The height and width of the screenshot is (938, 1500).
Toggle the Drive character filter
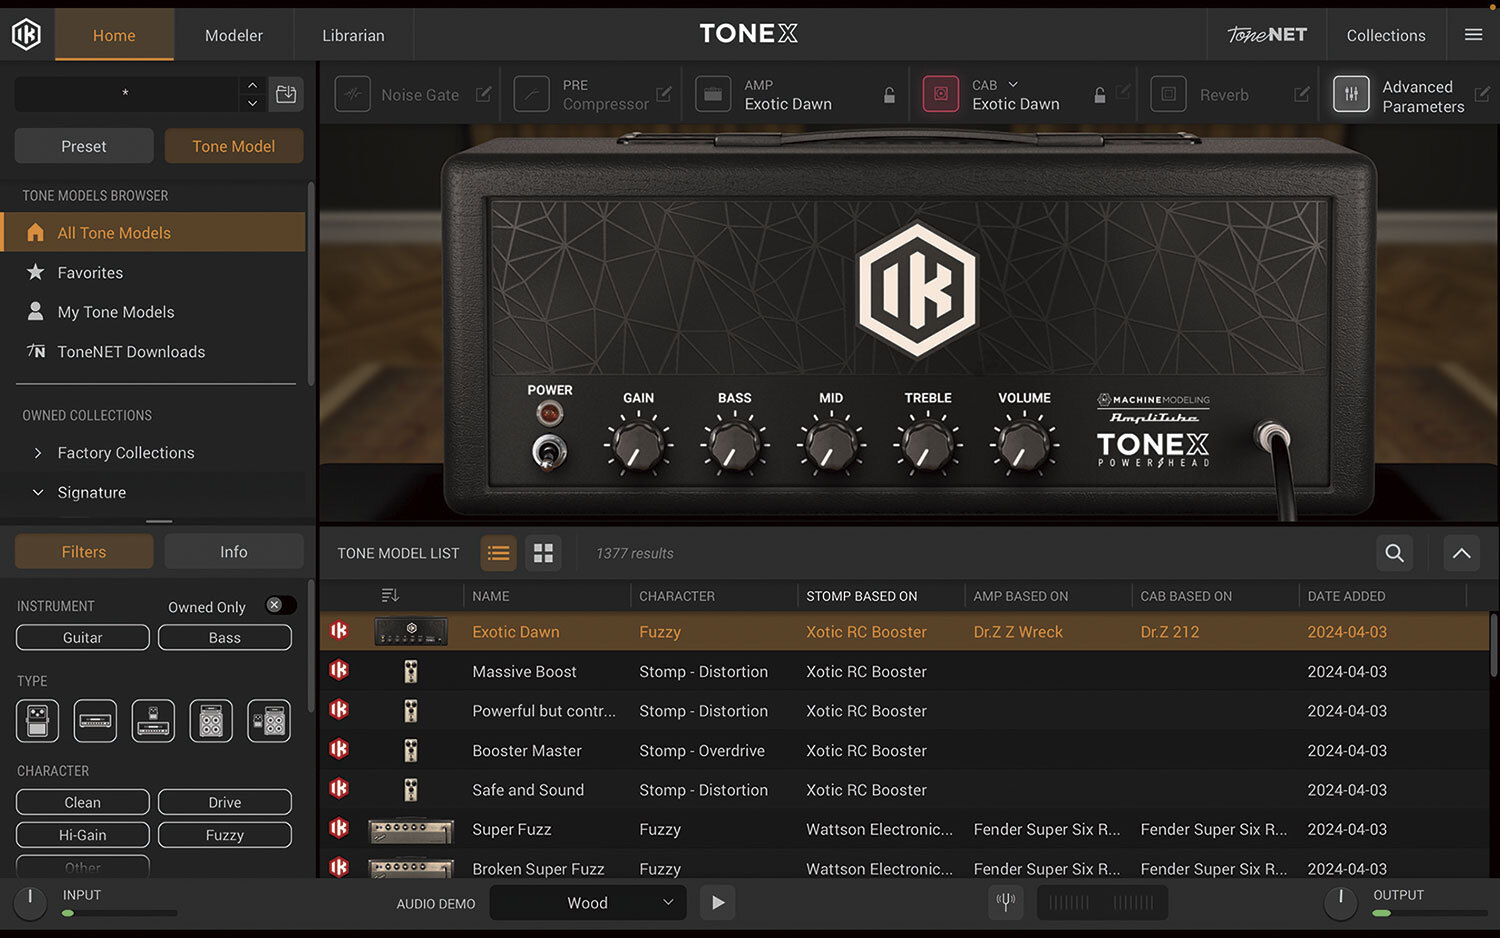coord(225,803)
